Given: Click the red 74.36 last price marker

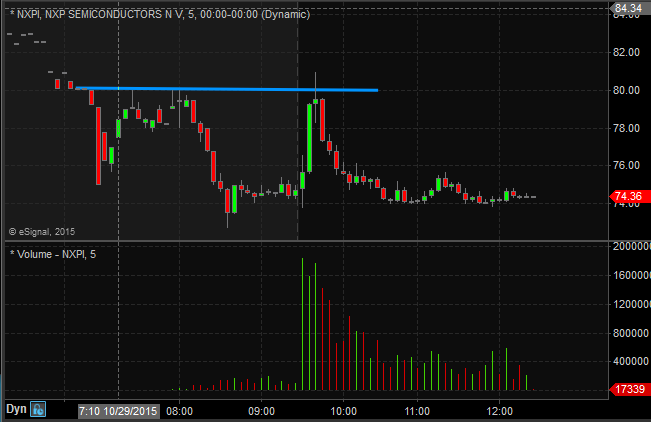Looking at the screenshot, I should (x=629, y=196).
